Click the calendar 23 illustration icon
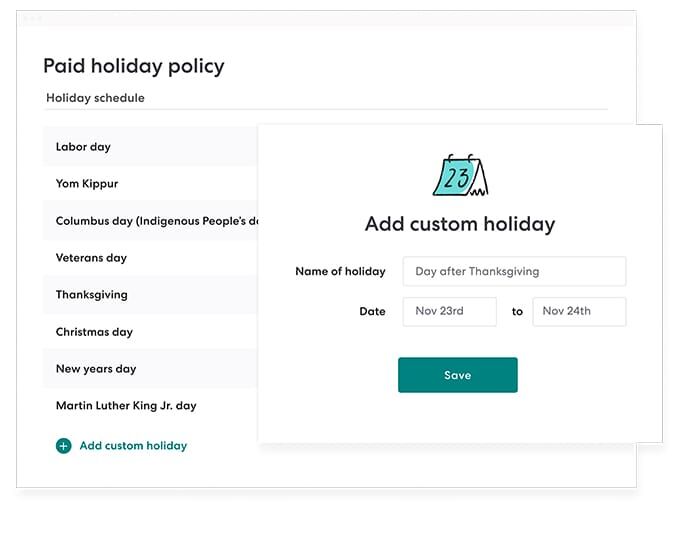This screenshot has height=550, width=700. (460, 175)
